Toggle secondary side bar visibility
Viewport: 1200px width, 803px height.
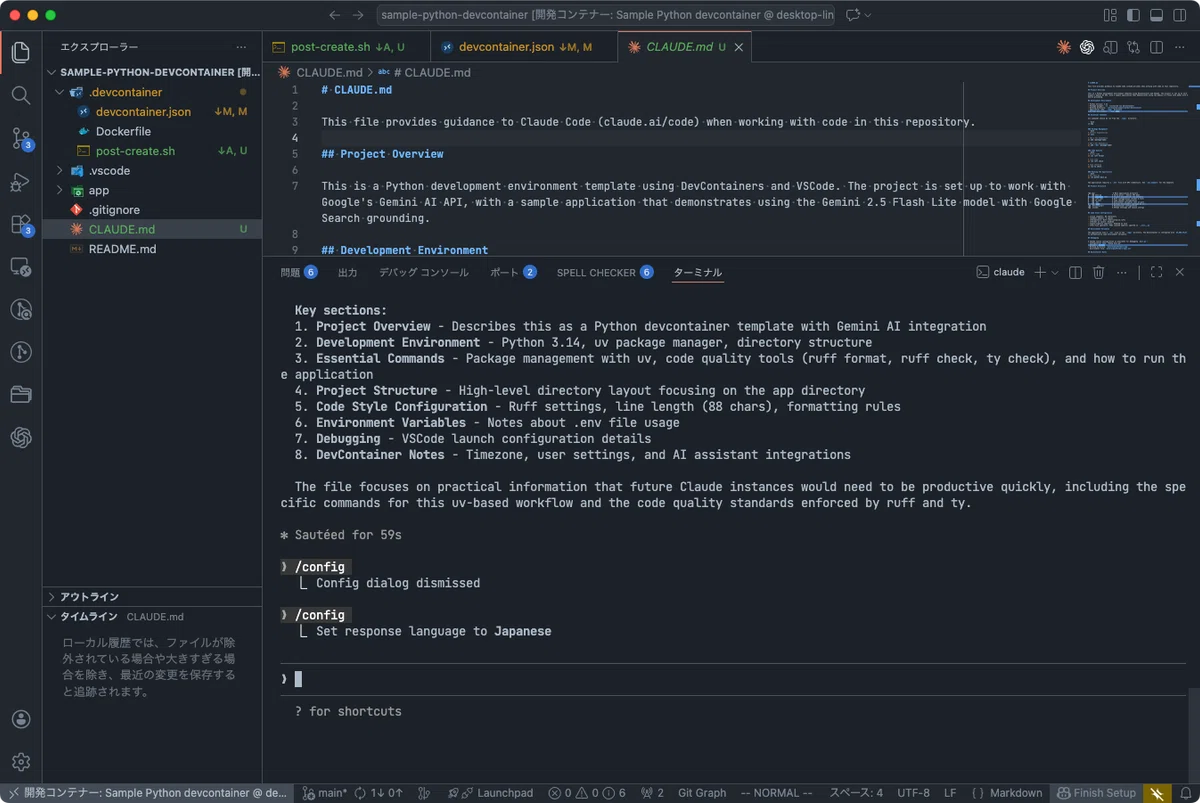pyautogui.click(x=1179, y=15)
